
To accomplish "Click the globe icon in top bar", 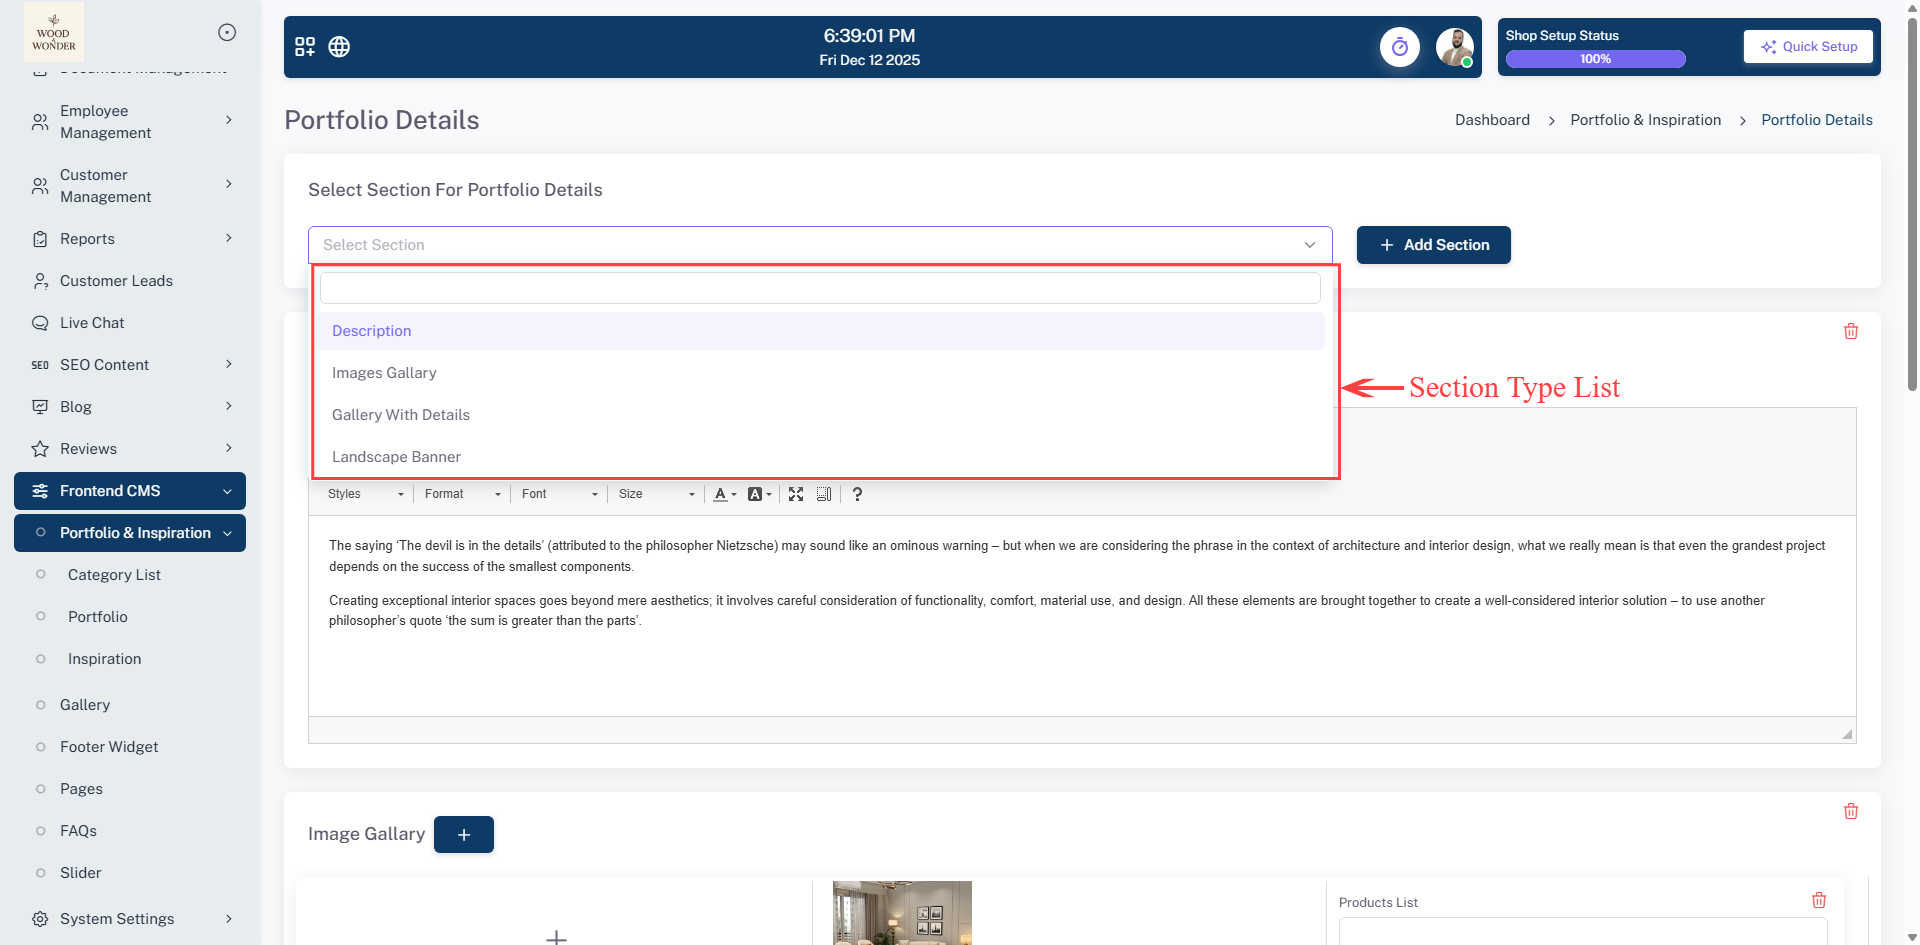I will (x=339, y=47).
